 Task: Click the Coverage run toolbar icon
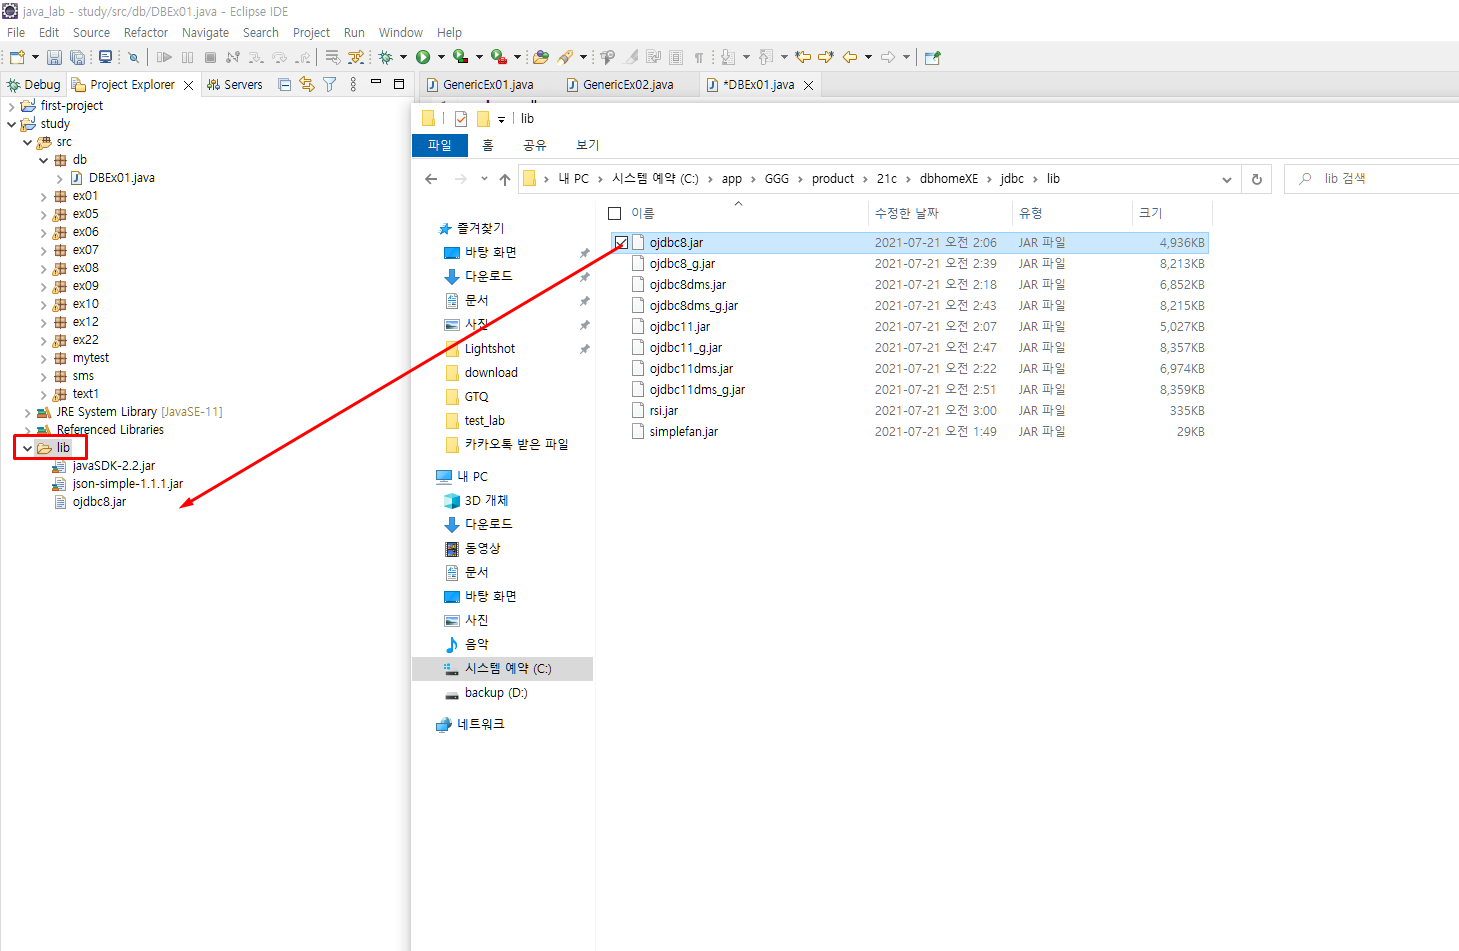click(460, 57)
